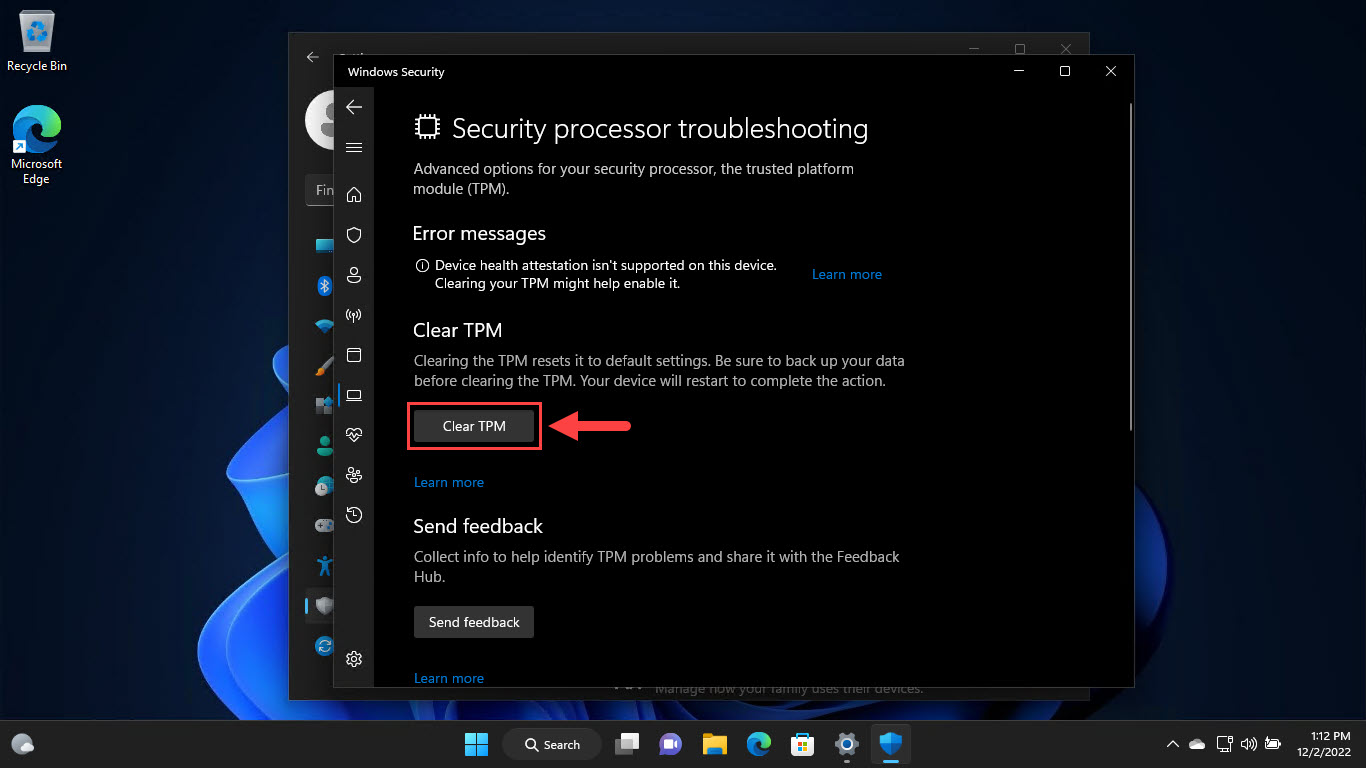Select the highlighted Device security laptop icon
This screenshot has height=768, width=1366.
353,394
